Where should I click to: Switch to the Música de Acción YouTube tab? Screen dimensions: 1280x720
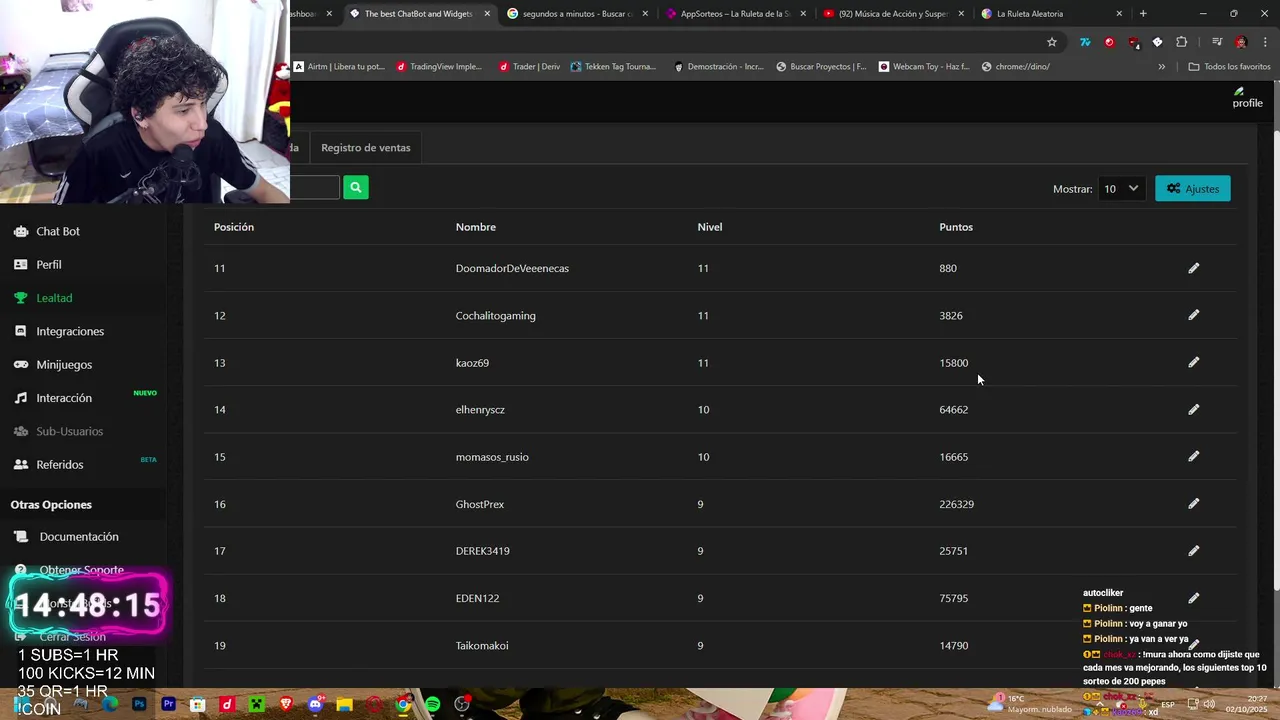click(x=893, y=14)
